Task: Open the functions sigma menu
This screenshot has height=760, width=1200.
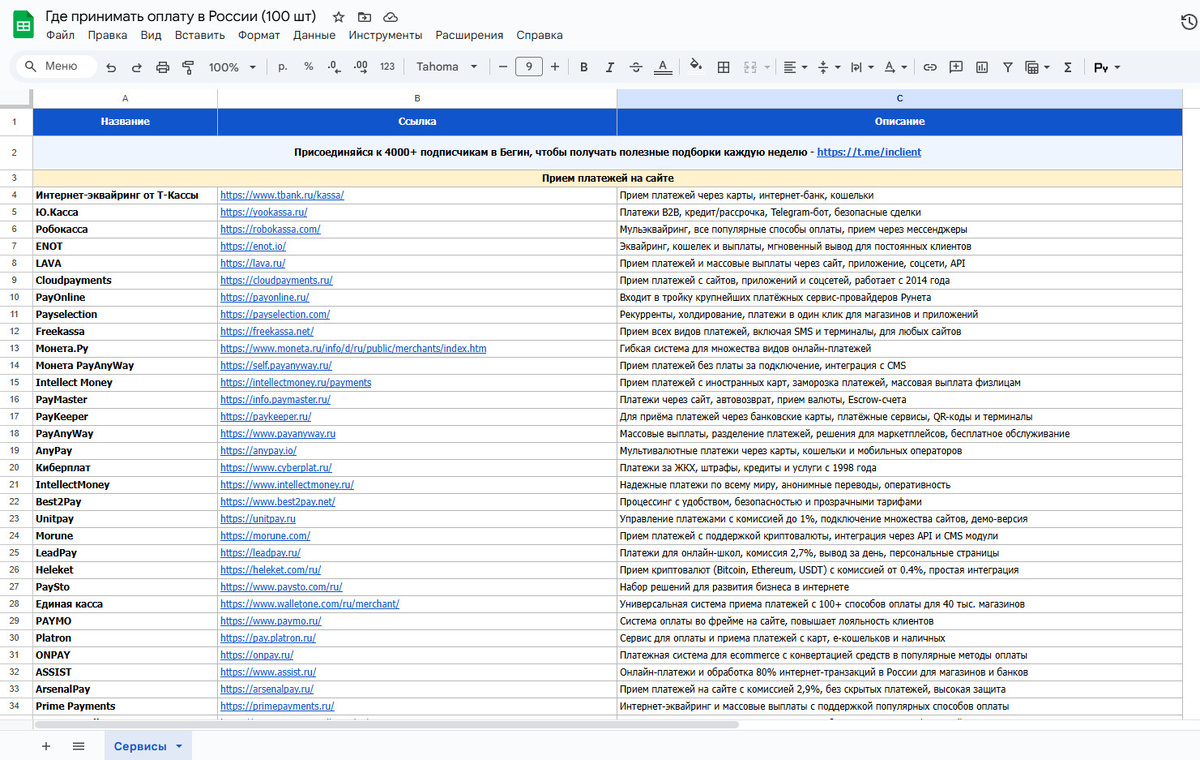Action: pyautogui.click(x=1068, y=67)
